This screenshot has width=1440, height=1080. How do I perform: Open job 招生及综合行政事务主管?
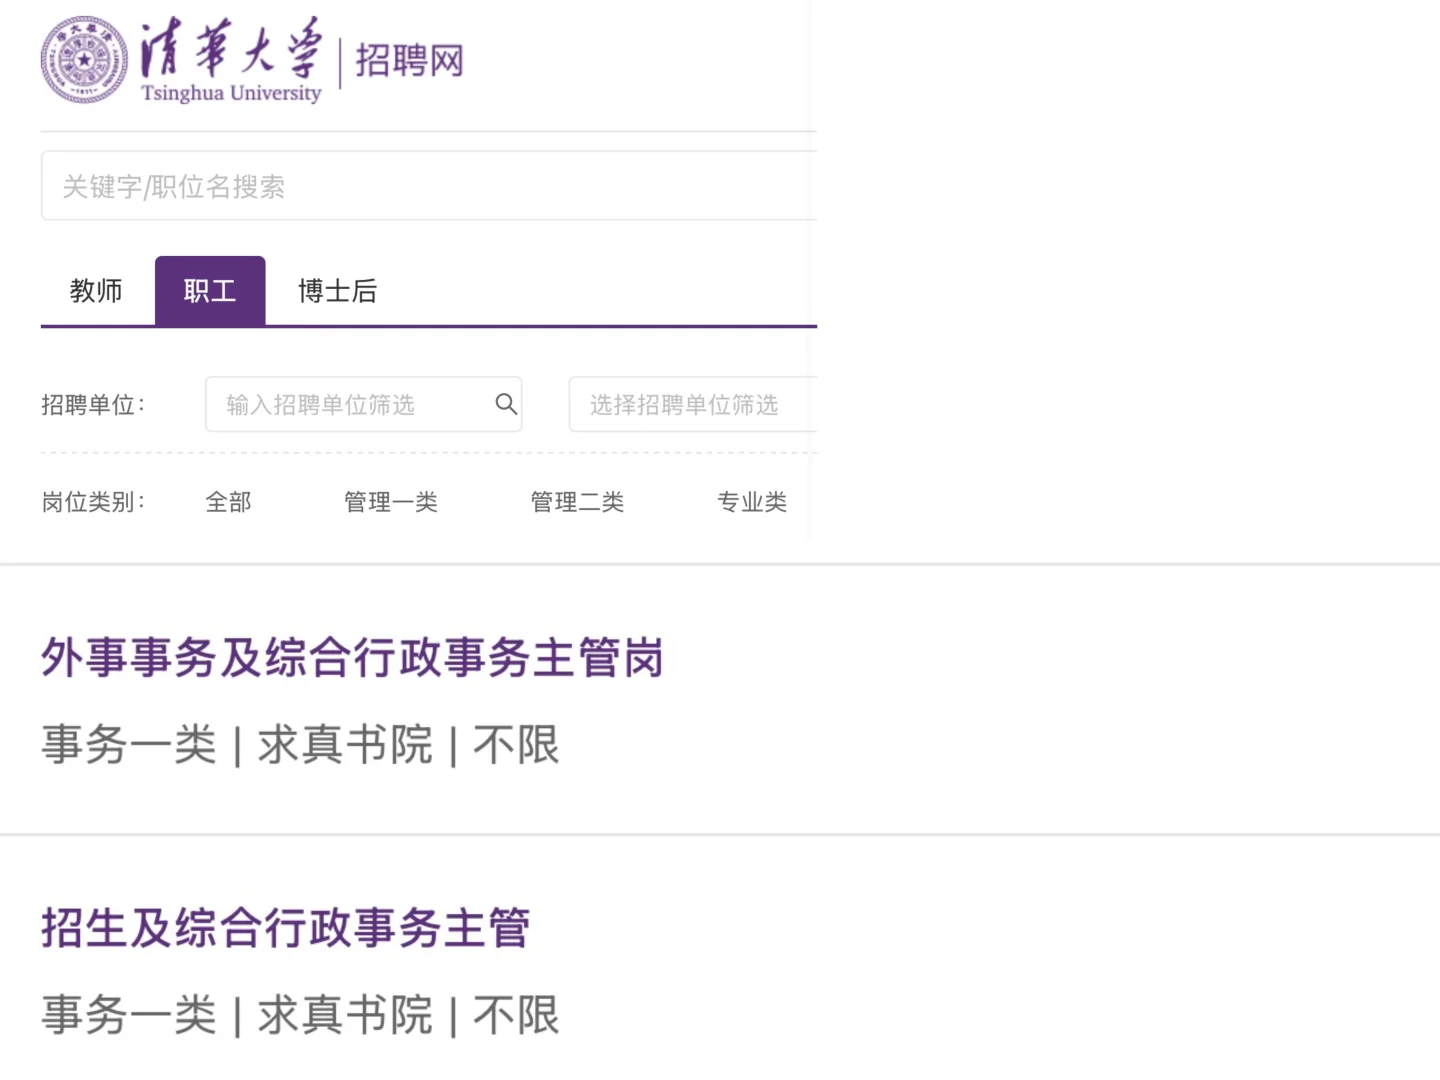[285, 928]
